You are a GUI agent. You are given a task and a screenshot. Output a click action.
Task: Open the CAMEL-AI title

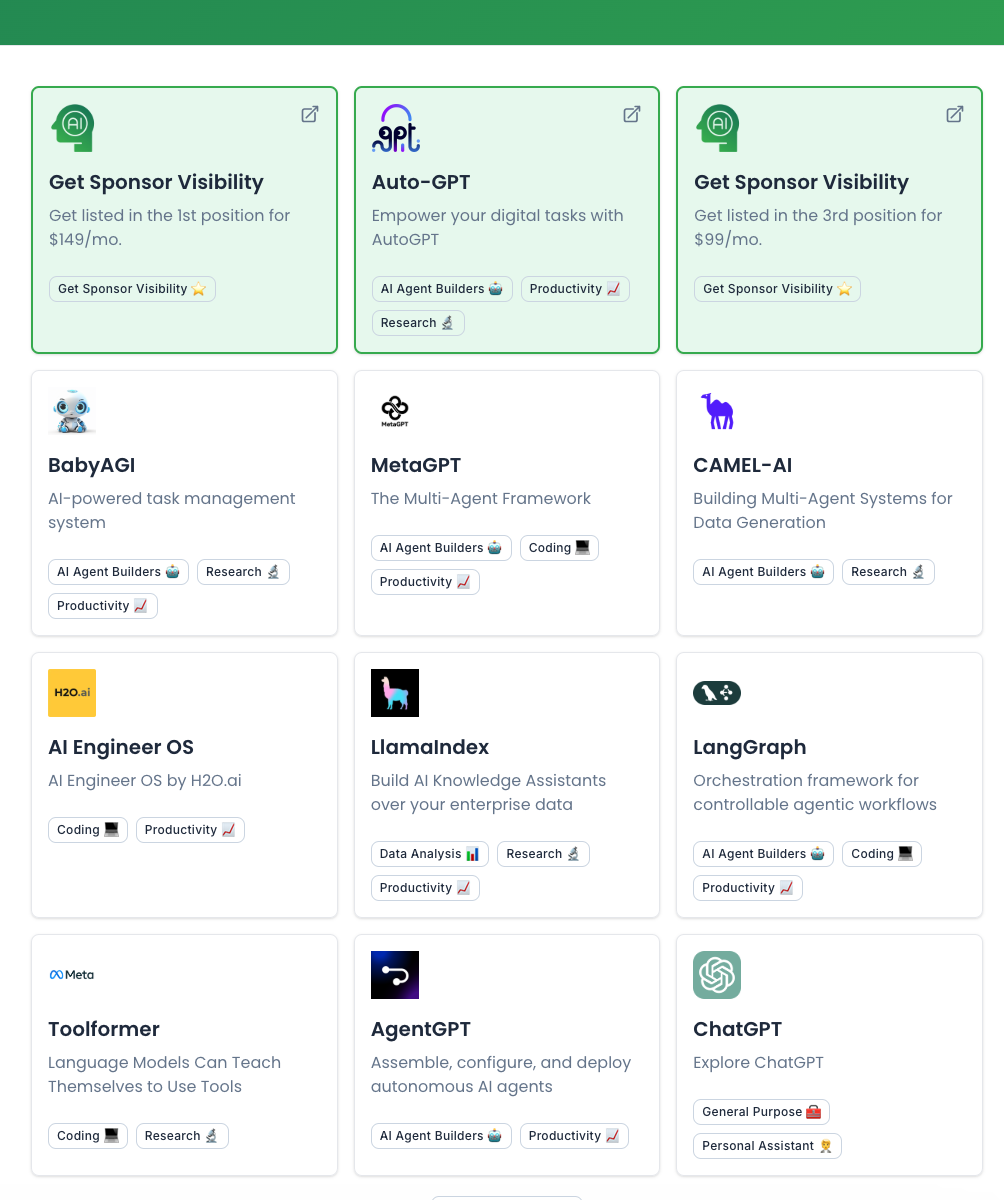743,465
